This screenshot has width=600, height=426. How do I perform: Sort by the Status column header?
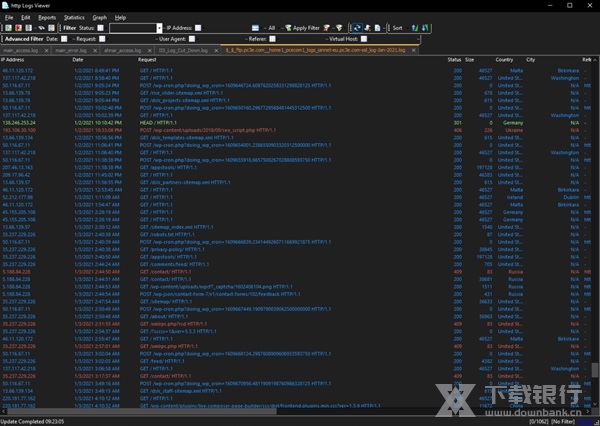pyautogui.click(x=455, y=60)
